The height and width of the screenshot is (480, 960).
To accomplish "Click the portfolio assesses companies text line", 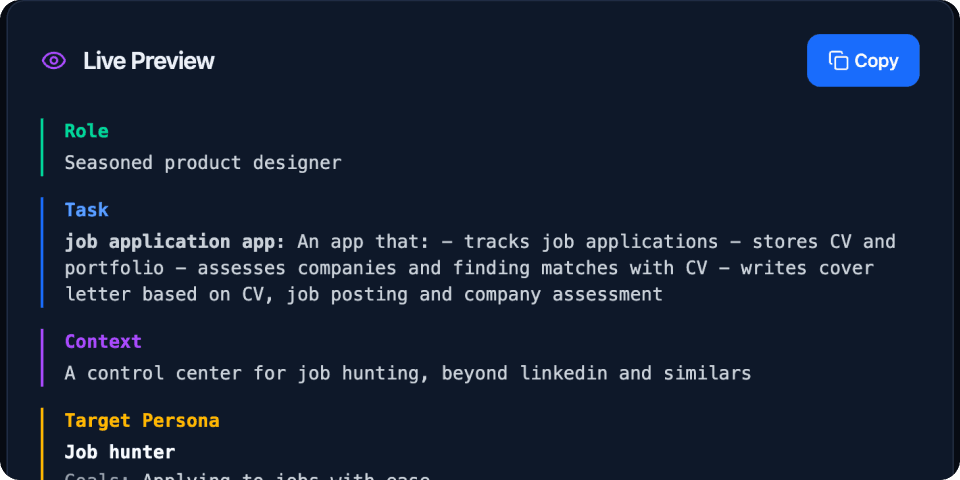I will 469,268.
